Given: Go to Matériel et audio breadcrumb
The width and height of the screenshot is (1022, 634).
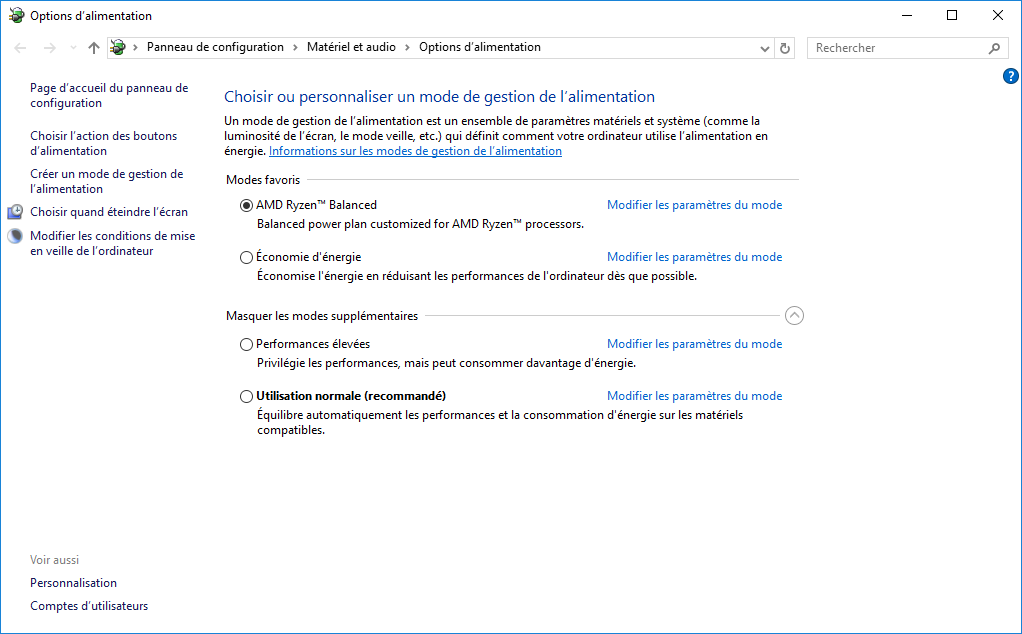Looking at the screenshot, I should 351,47.
